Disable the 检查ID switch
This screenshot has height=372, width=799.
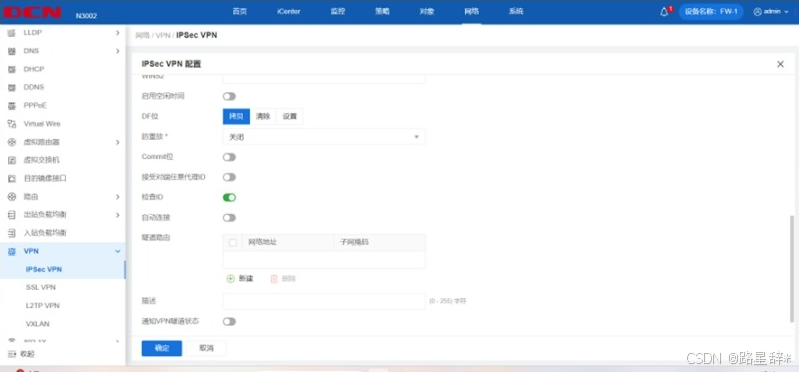click(x=229, y=197)
